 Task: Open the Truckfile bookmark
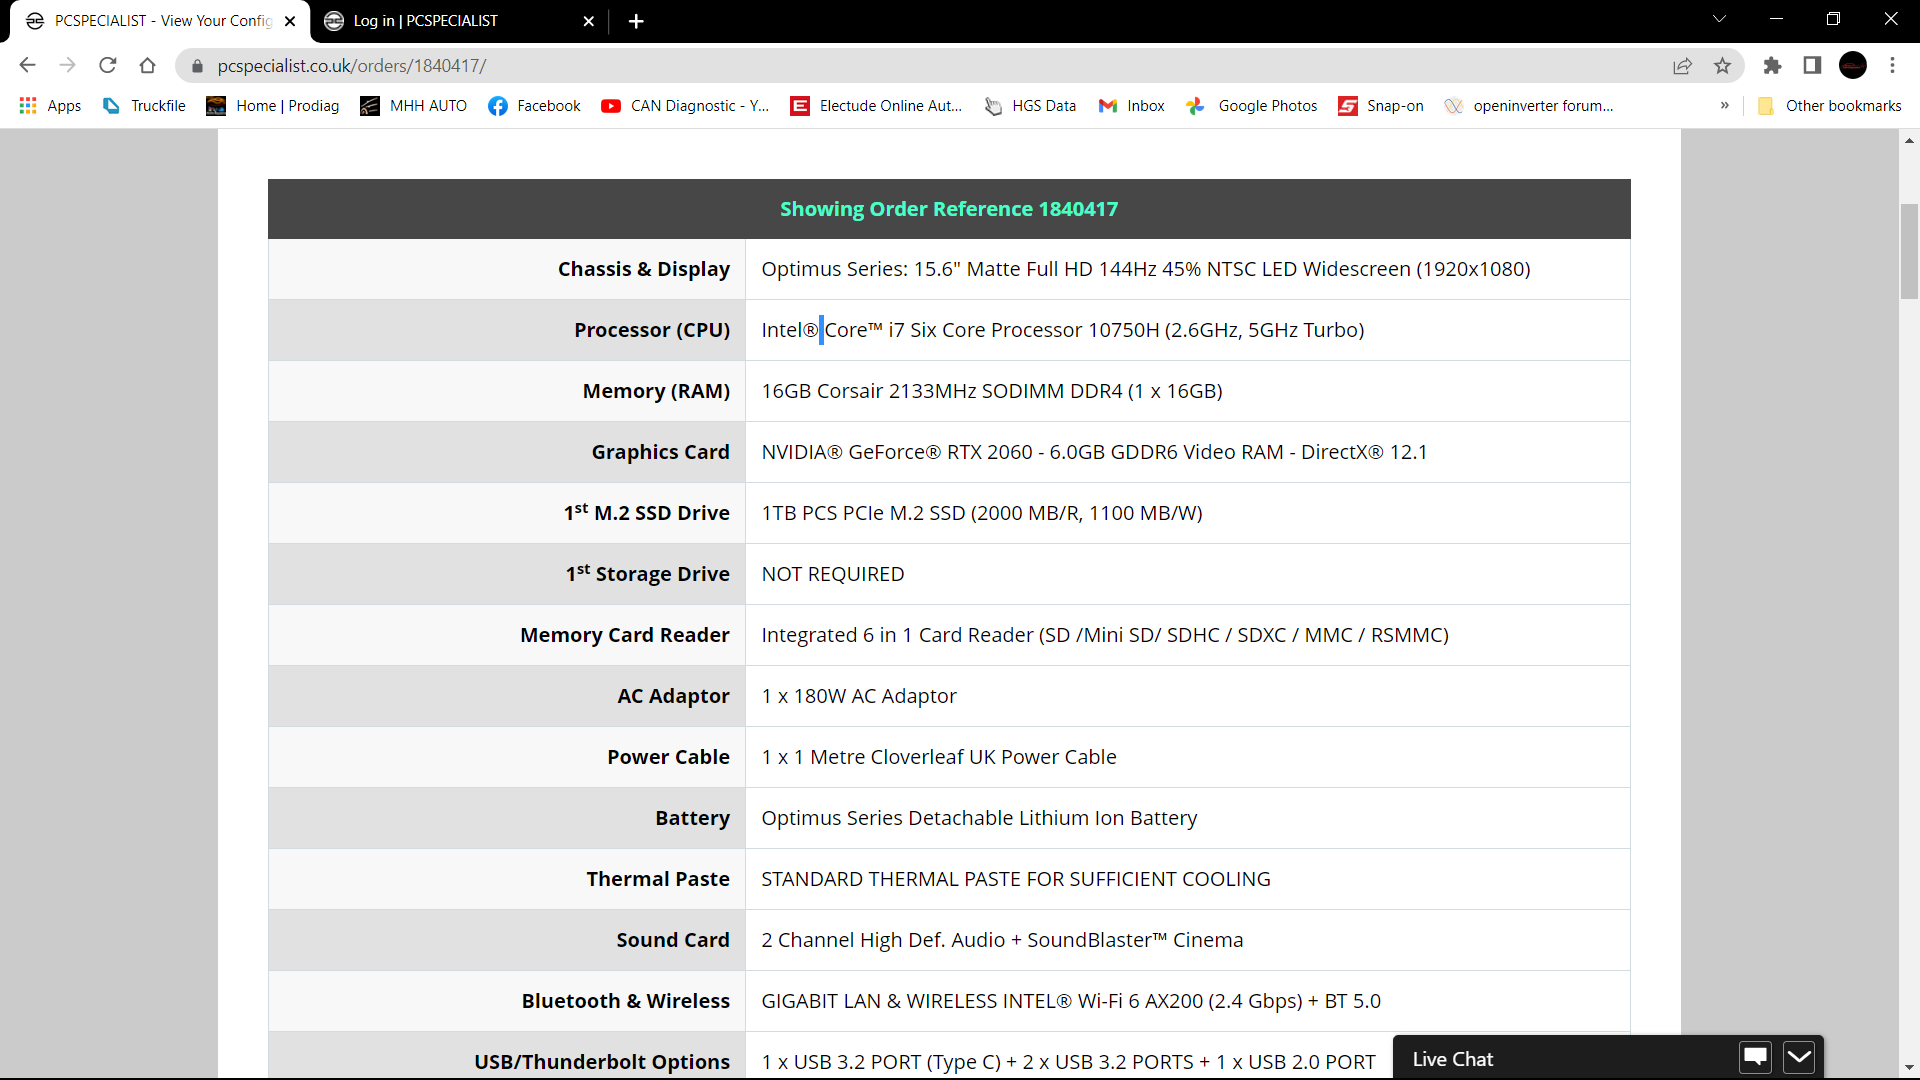pyautogui.click(x=144, y=106)
